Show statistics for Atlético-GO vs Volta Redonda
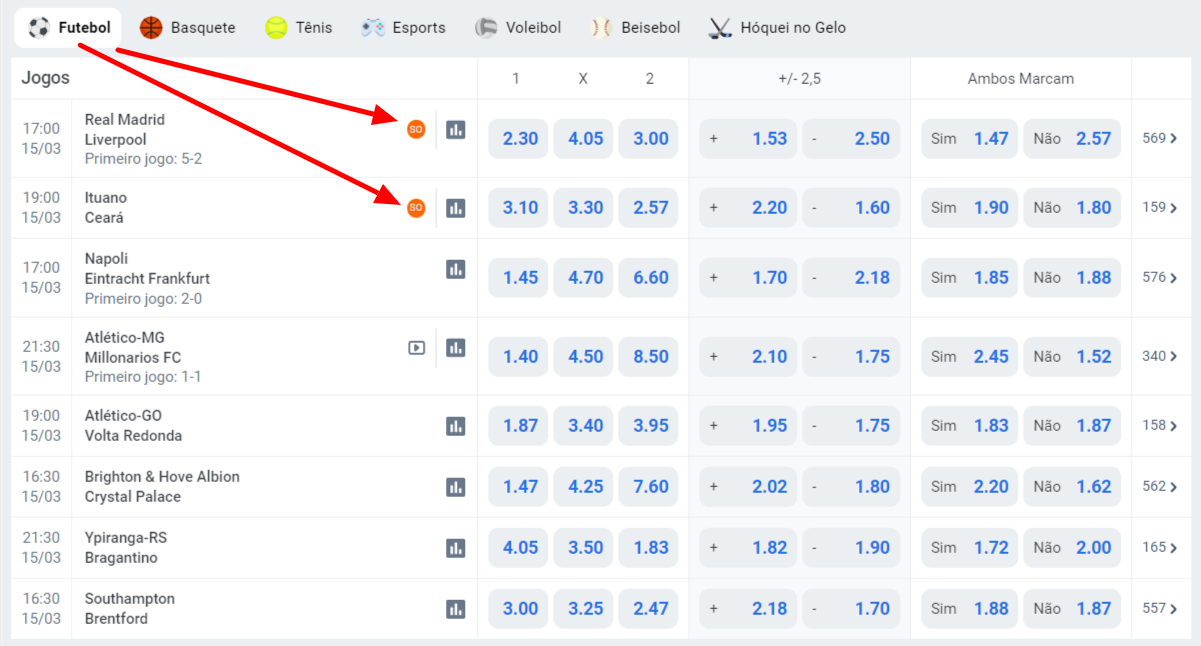The image size is (1201, 646). 456,426
